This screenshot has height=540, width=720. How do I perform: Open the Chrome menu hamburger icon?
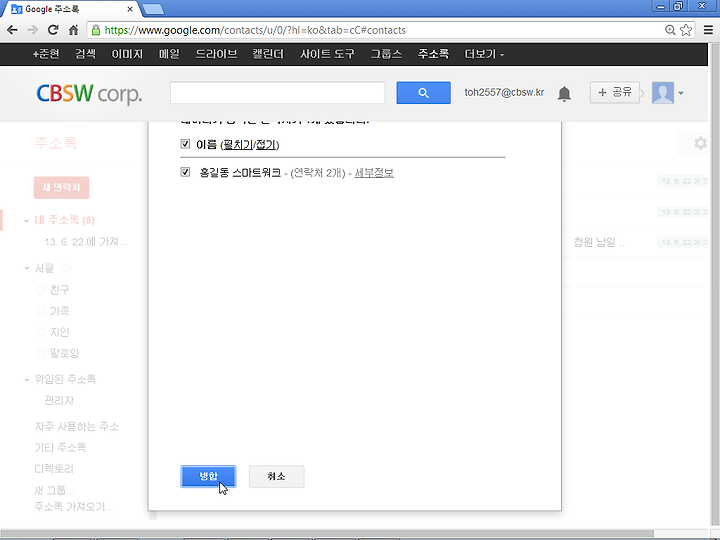pyautogui.click(x=709, y=30)
